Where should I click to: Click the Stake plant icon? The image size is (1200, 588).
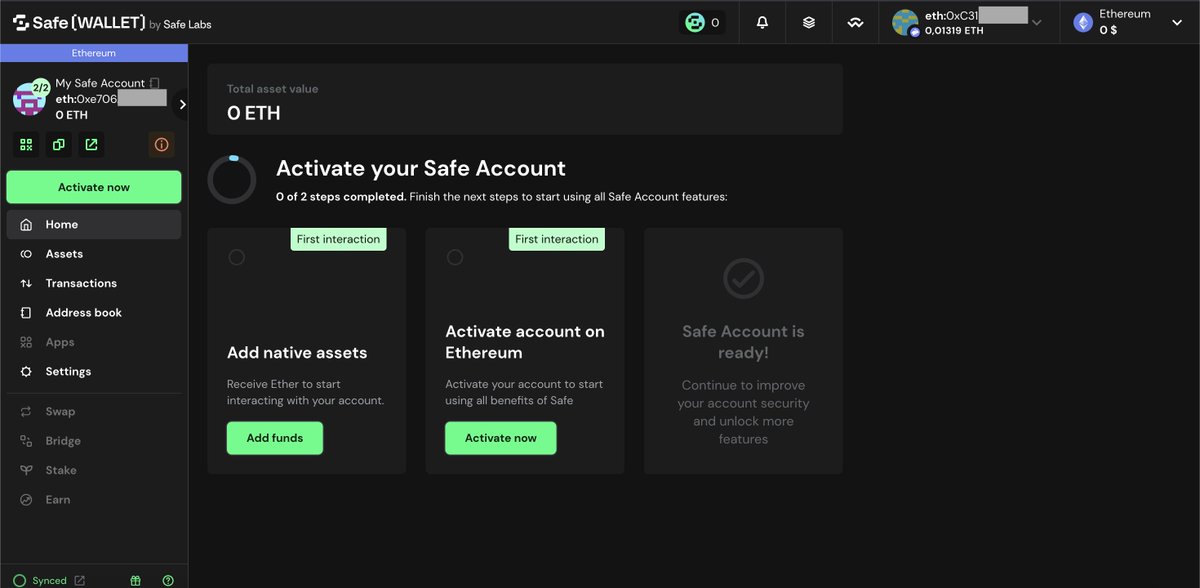coord(26,470)
